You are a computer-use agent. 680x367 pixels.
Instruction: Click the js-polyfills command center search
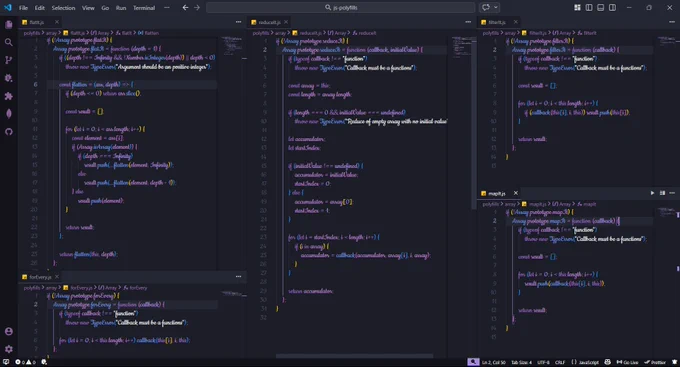click(x=340, y=7)
